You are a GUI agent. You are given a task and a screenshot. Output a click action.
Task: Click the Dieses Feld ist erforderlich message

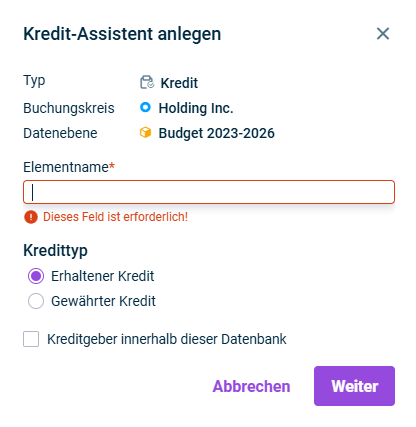click(116, 217)
